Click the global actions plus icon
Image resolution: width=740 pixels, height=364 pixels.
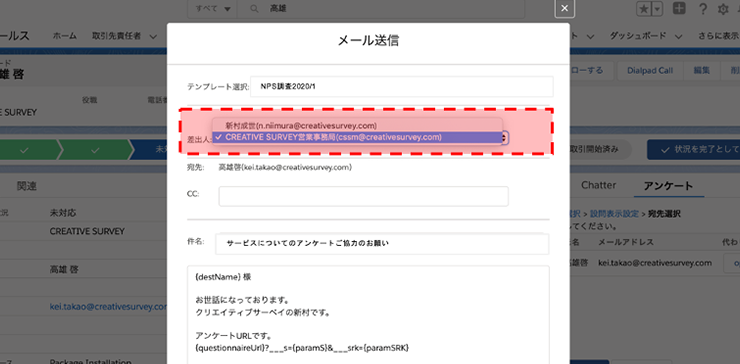pos(679,9)
